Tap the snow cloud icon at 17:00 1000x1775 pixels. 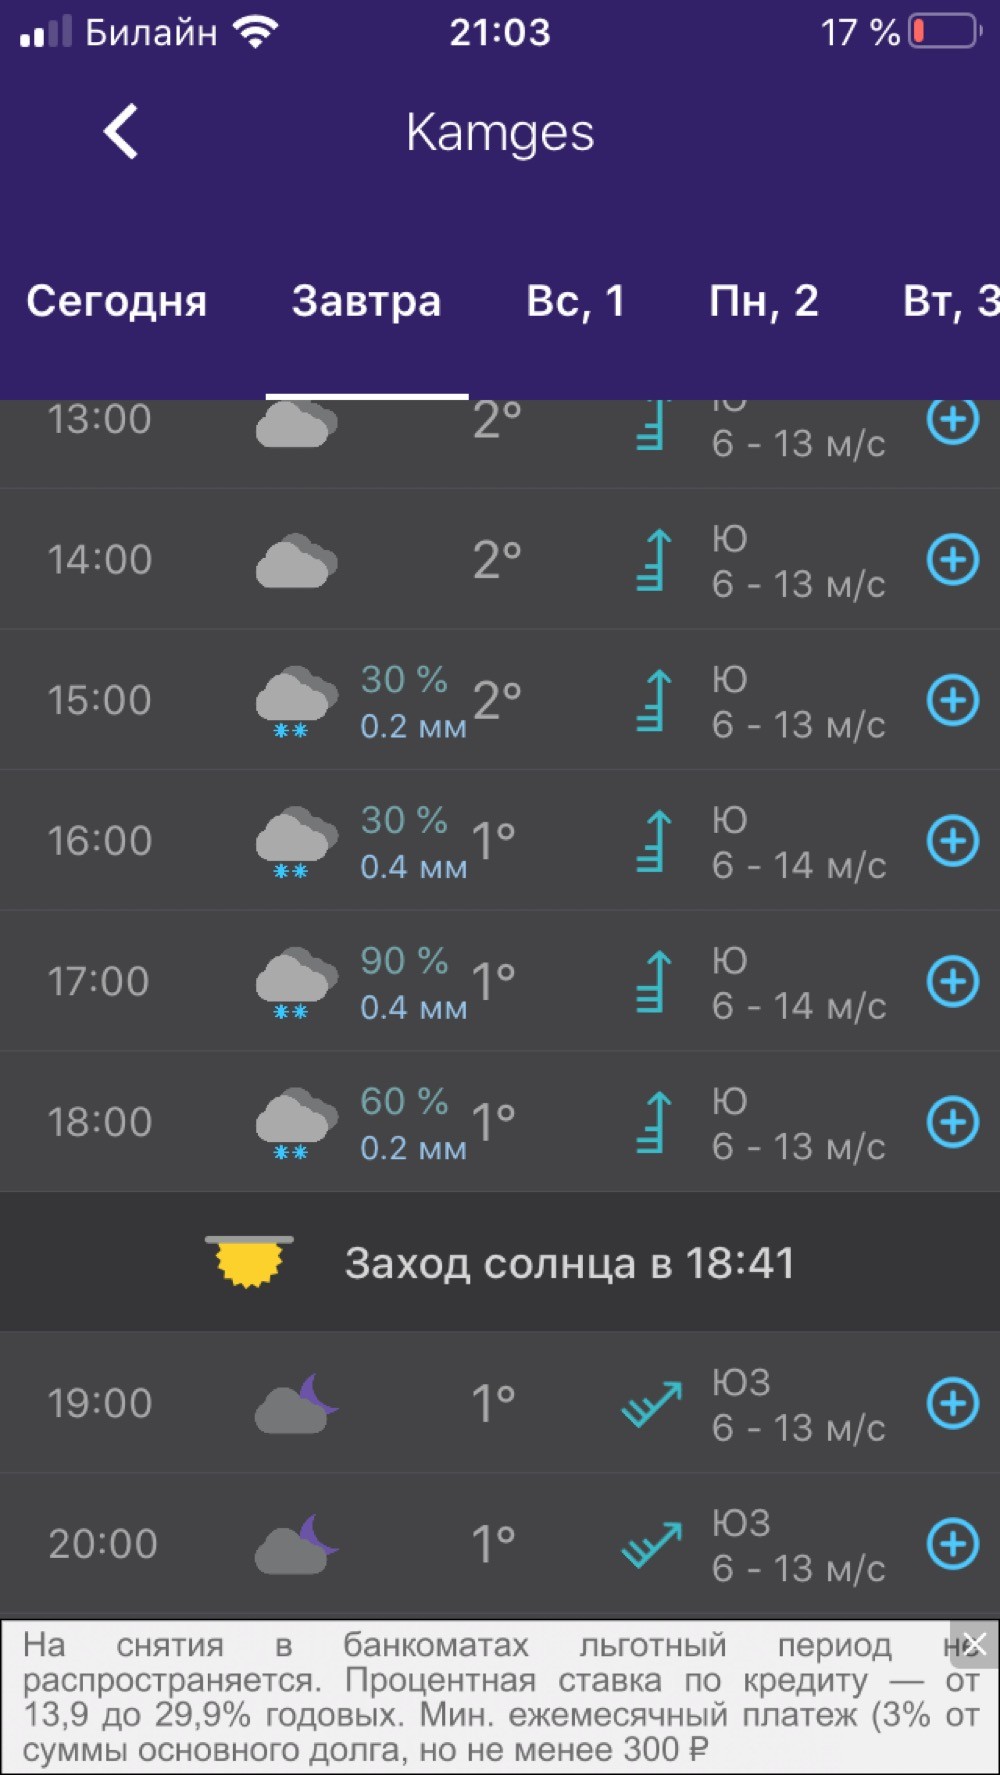296,982
